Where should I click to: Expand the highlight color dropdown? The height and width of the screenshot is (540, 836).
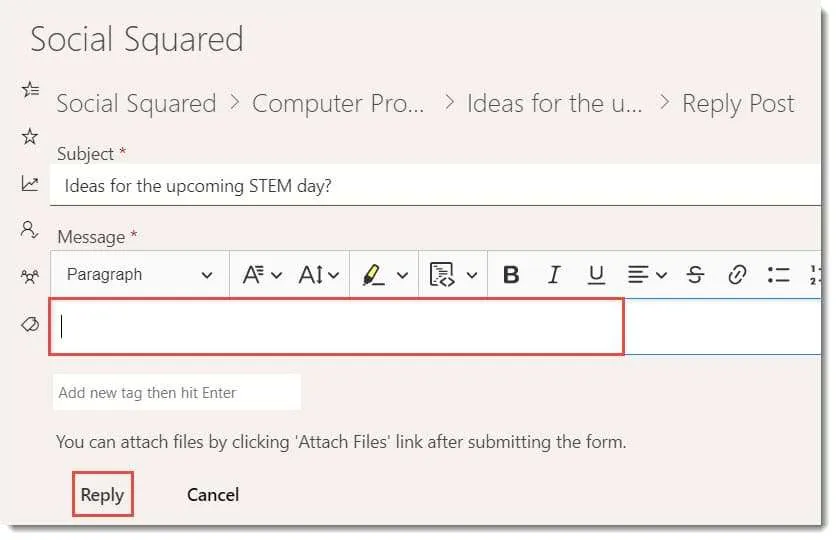(403, 275)
